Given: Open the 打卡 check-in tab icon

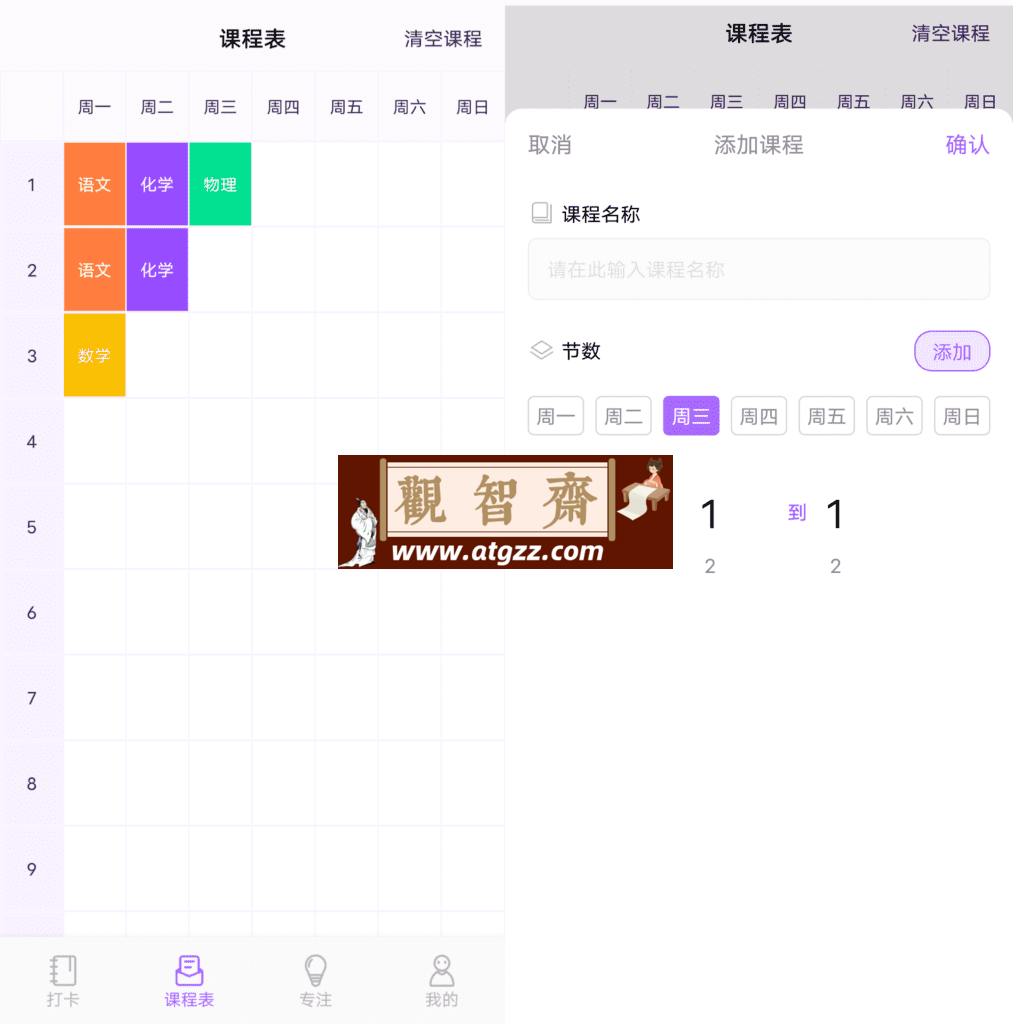Looking at the screenshot, I should click(63, 970).
